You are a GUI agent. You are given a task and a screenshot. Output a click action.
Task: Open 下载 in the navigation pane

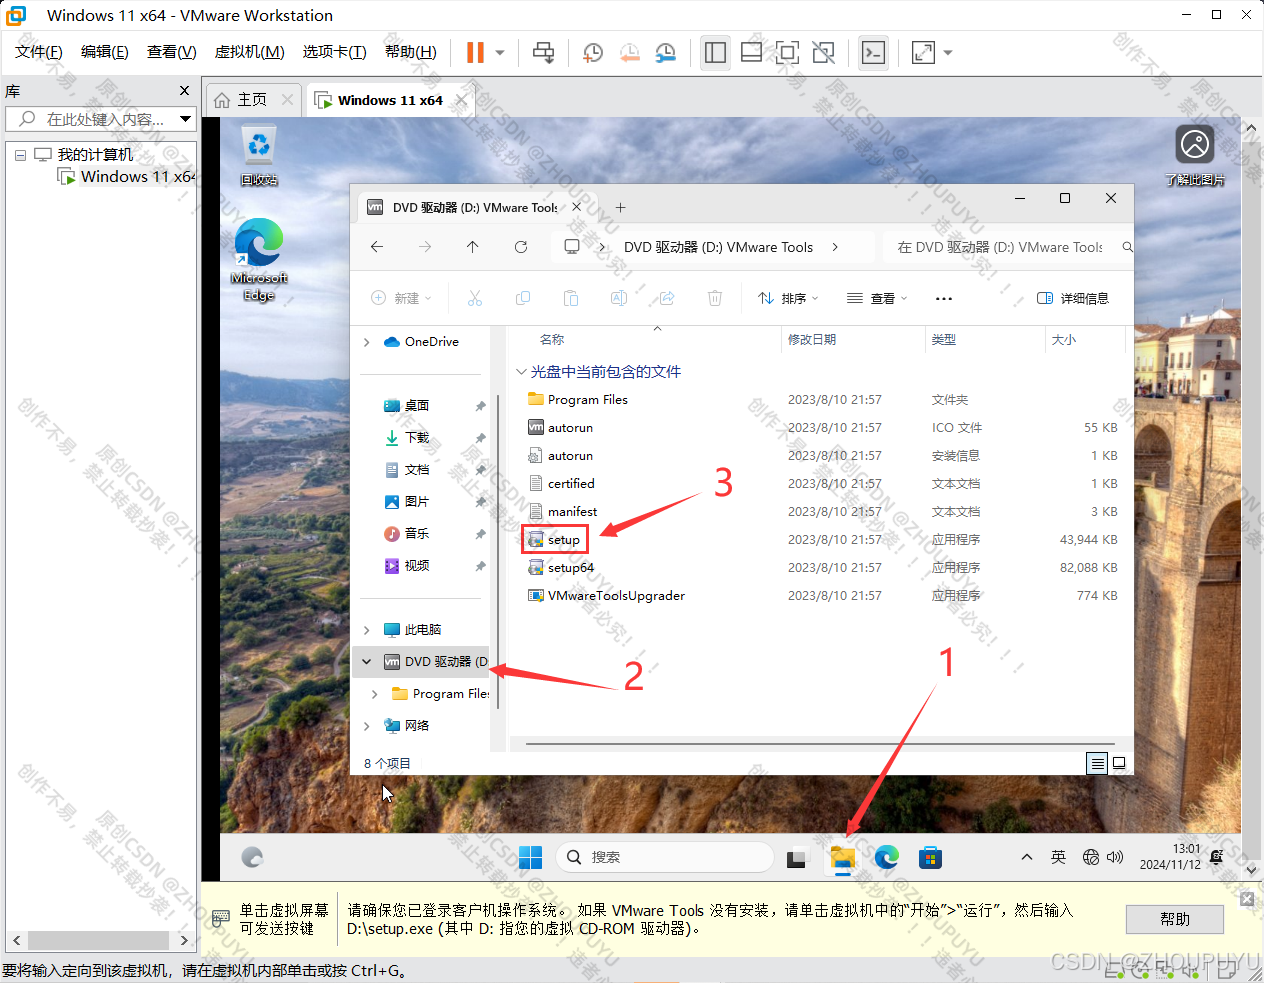click(x=417, y=438)
